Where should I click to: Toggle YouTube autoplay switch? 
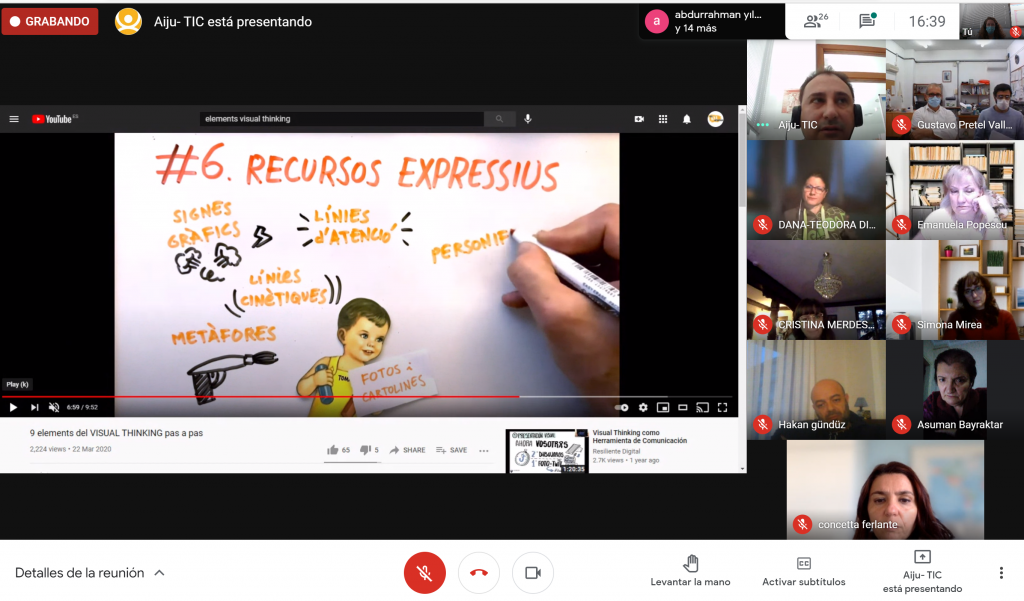pyautogui.click(x=622, y=408)
